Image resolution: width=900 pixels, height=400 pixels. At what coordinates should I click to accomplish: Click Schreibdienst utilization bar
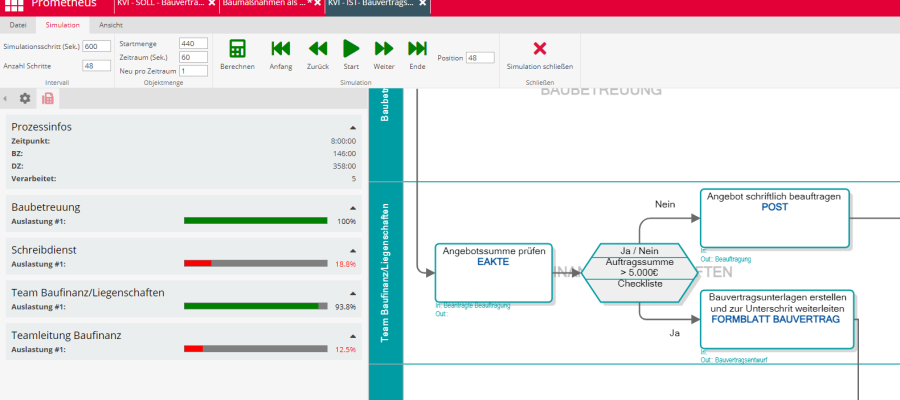click(255, 263)
